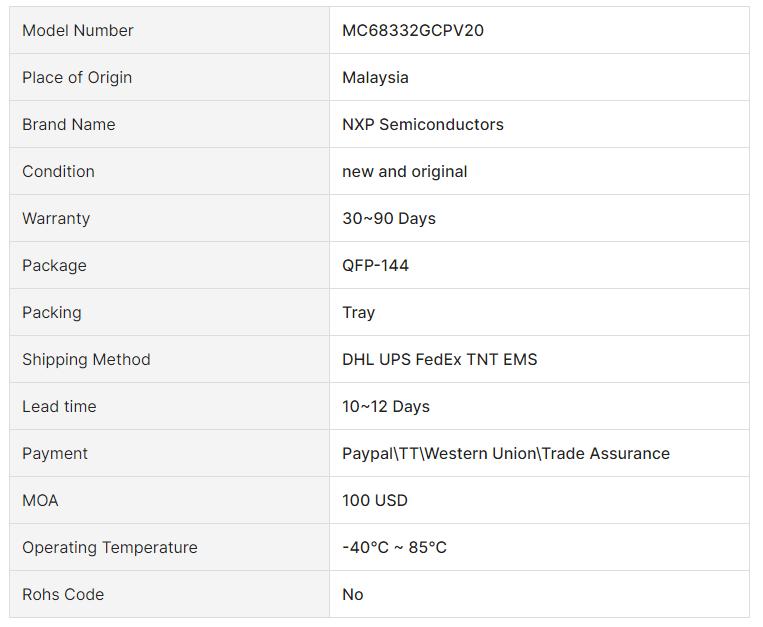The image size is (763, 627).
Task: Click the Place of Origin label
Action: coord(77,77)
